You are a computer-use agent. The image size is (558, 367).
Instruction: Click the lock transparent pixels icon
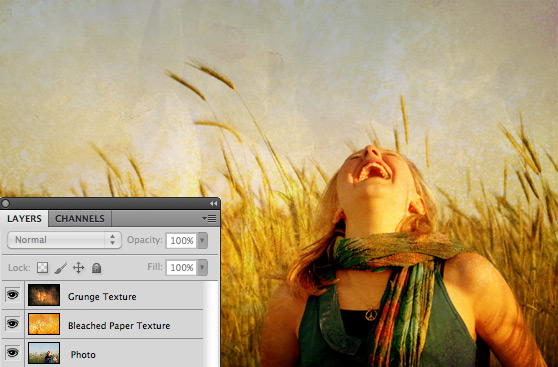pos(42,267)
